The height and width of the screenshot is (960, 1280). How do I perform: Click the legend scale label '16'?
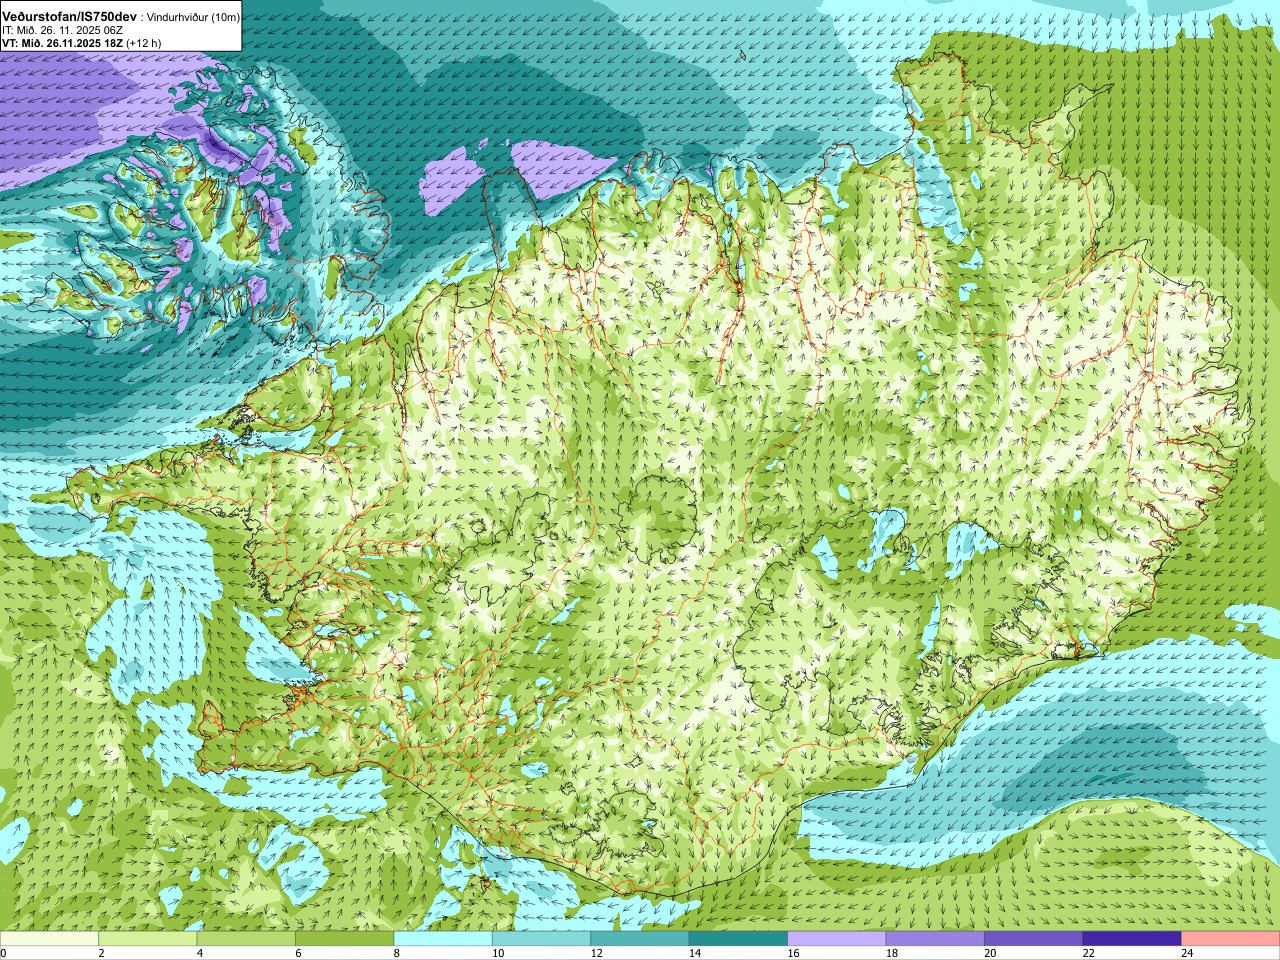pos(793,953)
